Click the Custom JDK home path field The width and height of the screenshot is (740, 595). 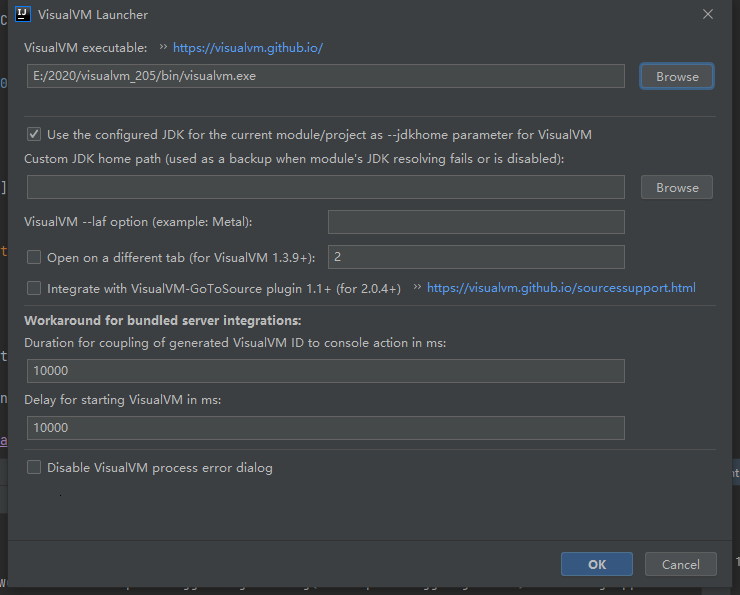click(326, 187)
